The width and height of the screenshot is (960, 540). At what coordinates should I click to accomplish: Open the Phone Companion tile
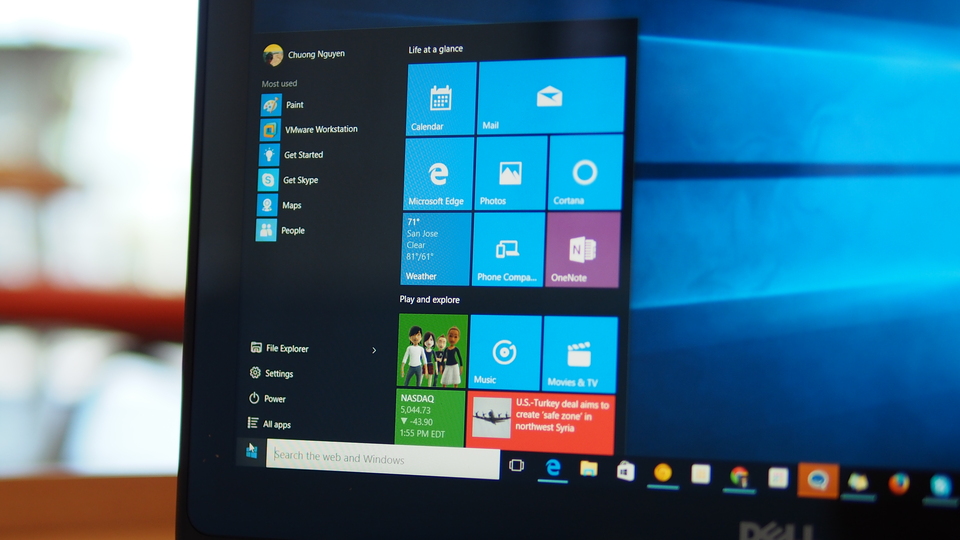508,249
